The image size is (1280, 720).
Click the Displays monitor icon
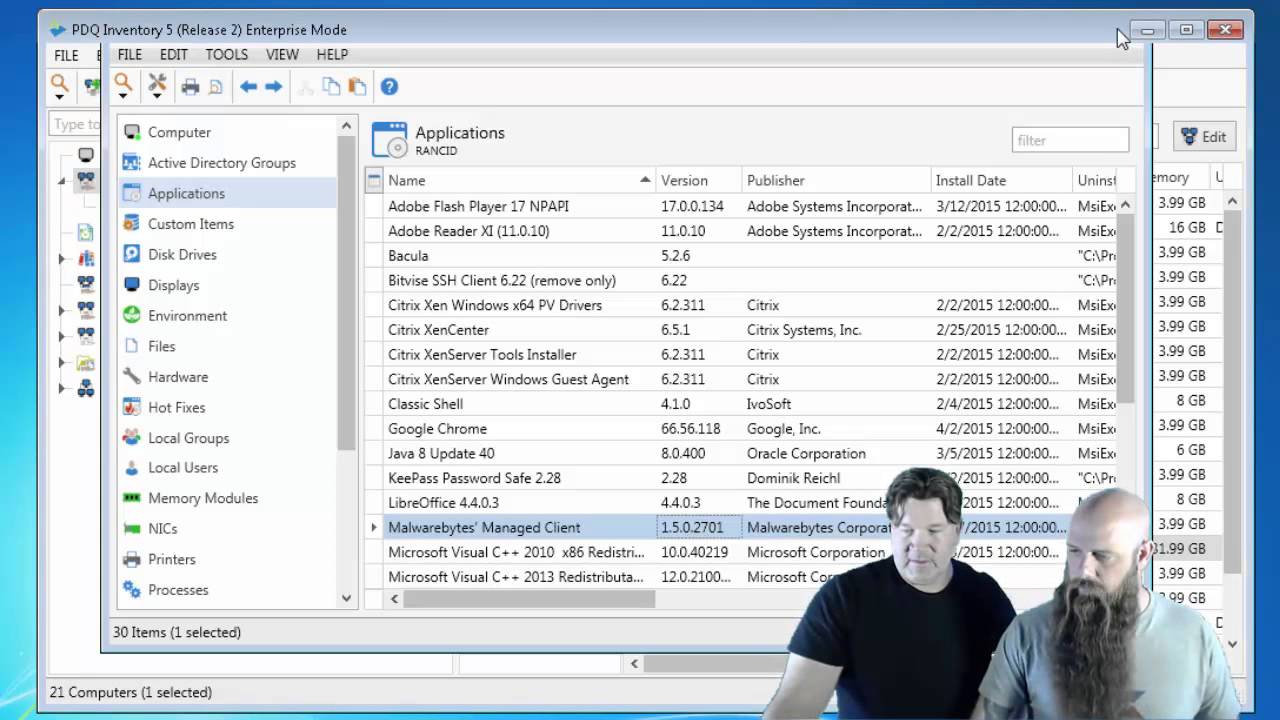click(131, 284)
